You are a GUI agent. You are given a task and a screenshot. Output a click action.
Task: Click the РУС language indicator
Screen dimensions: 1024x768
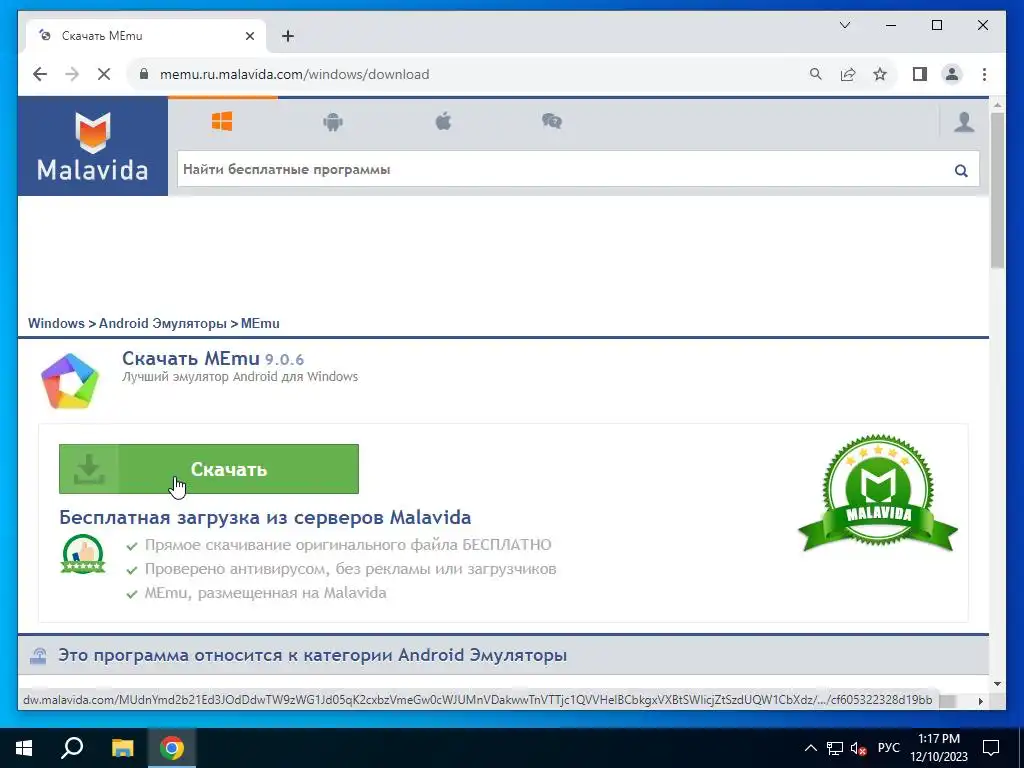(888, 748)
